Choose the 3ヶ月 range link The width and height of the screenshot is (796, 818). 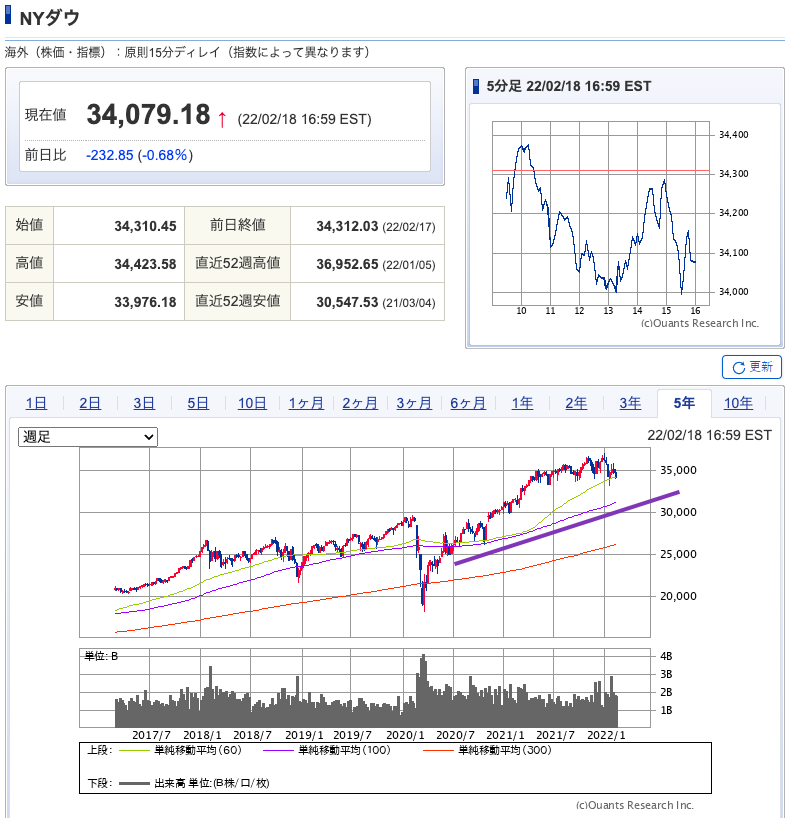(414, 403)
